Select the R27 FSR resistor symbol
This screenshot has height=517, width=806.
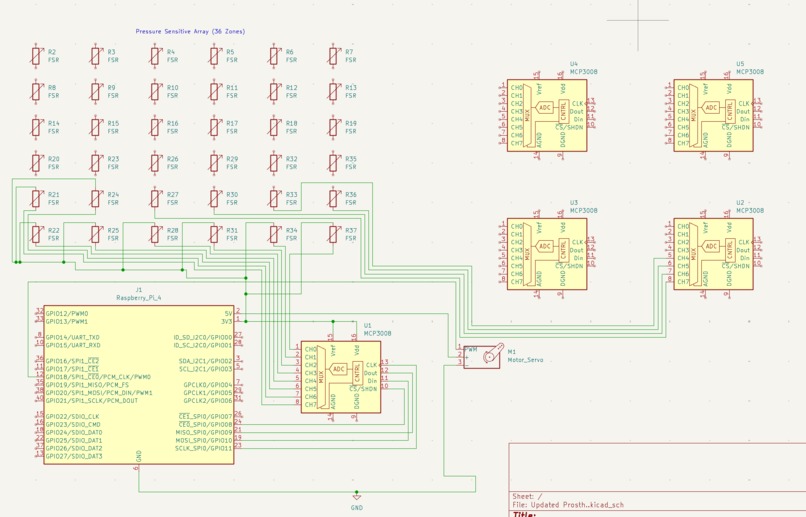pos(155,198)
